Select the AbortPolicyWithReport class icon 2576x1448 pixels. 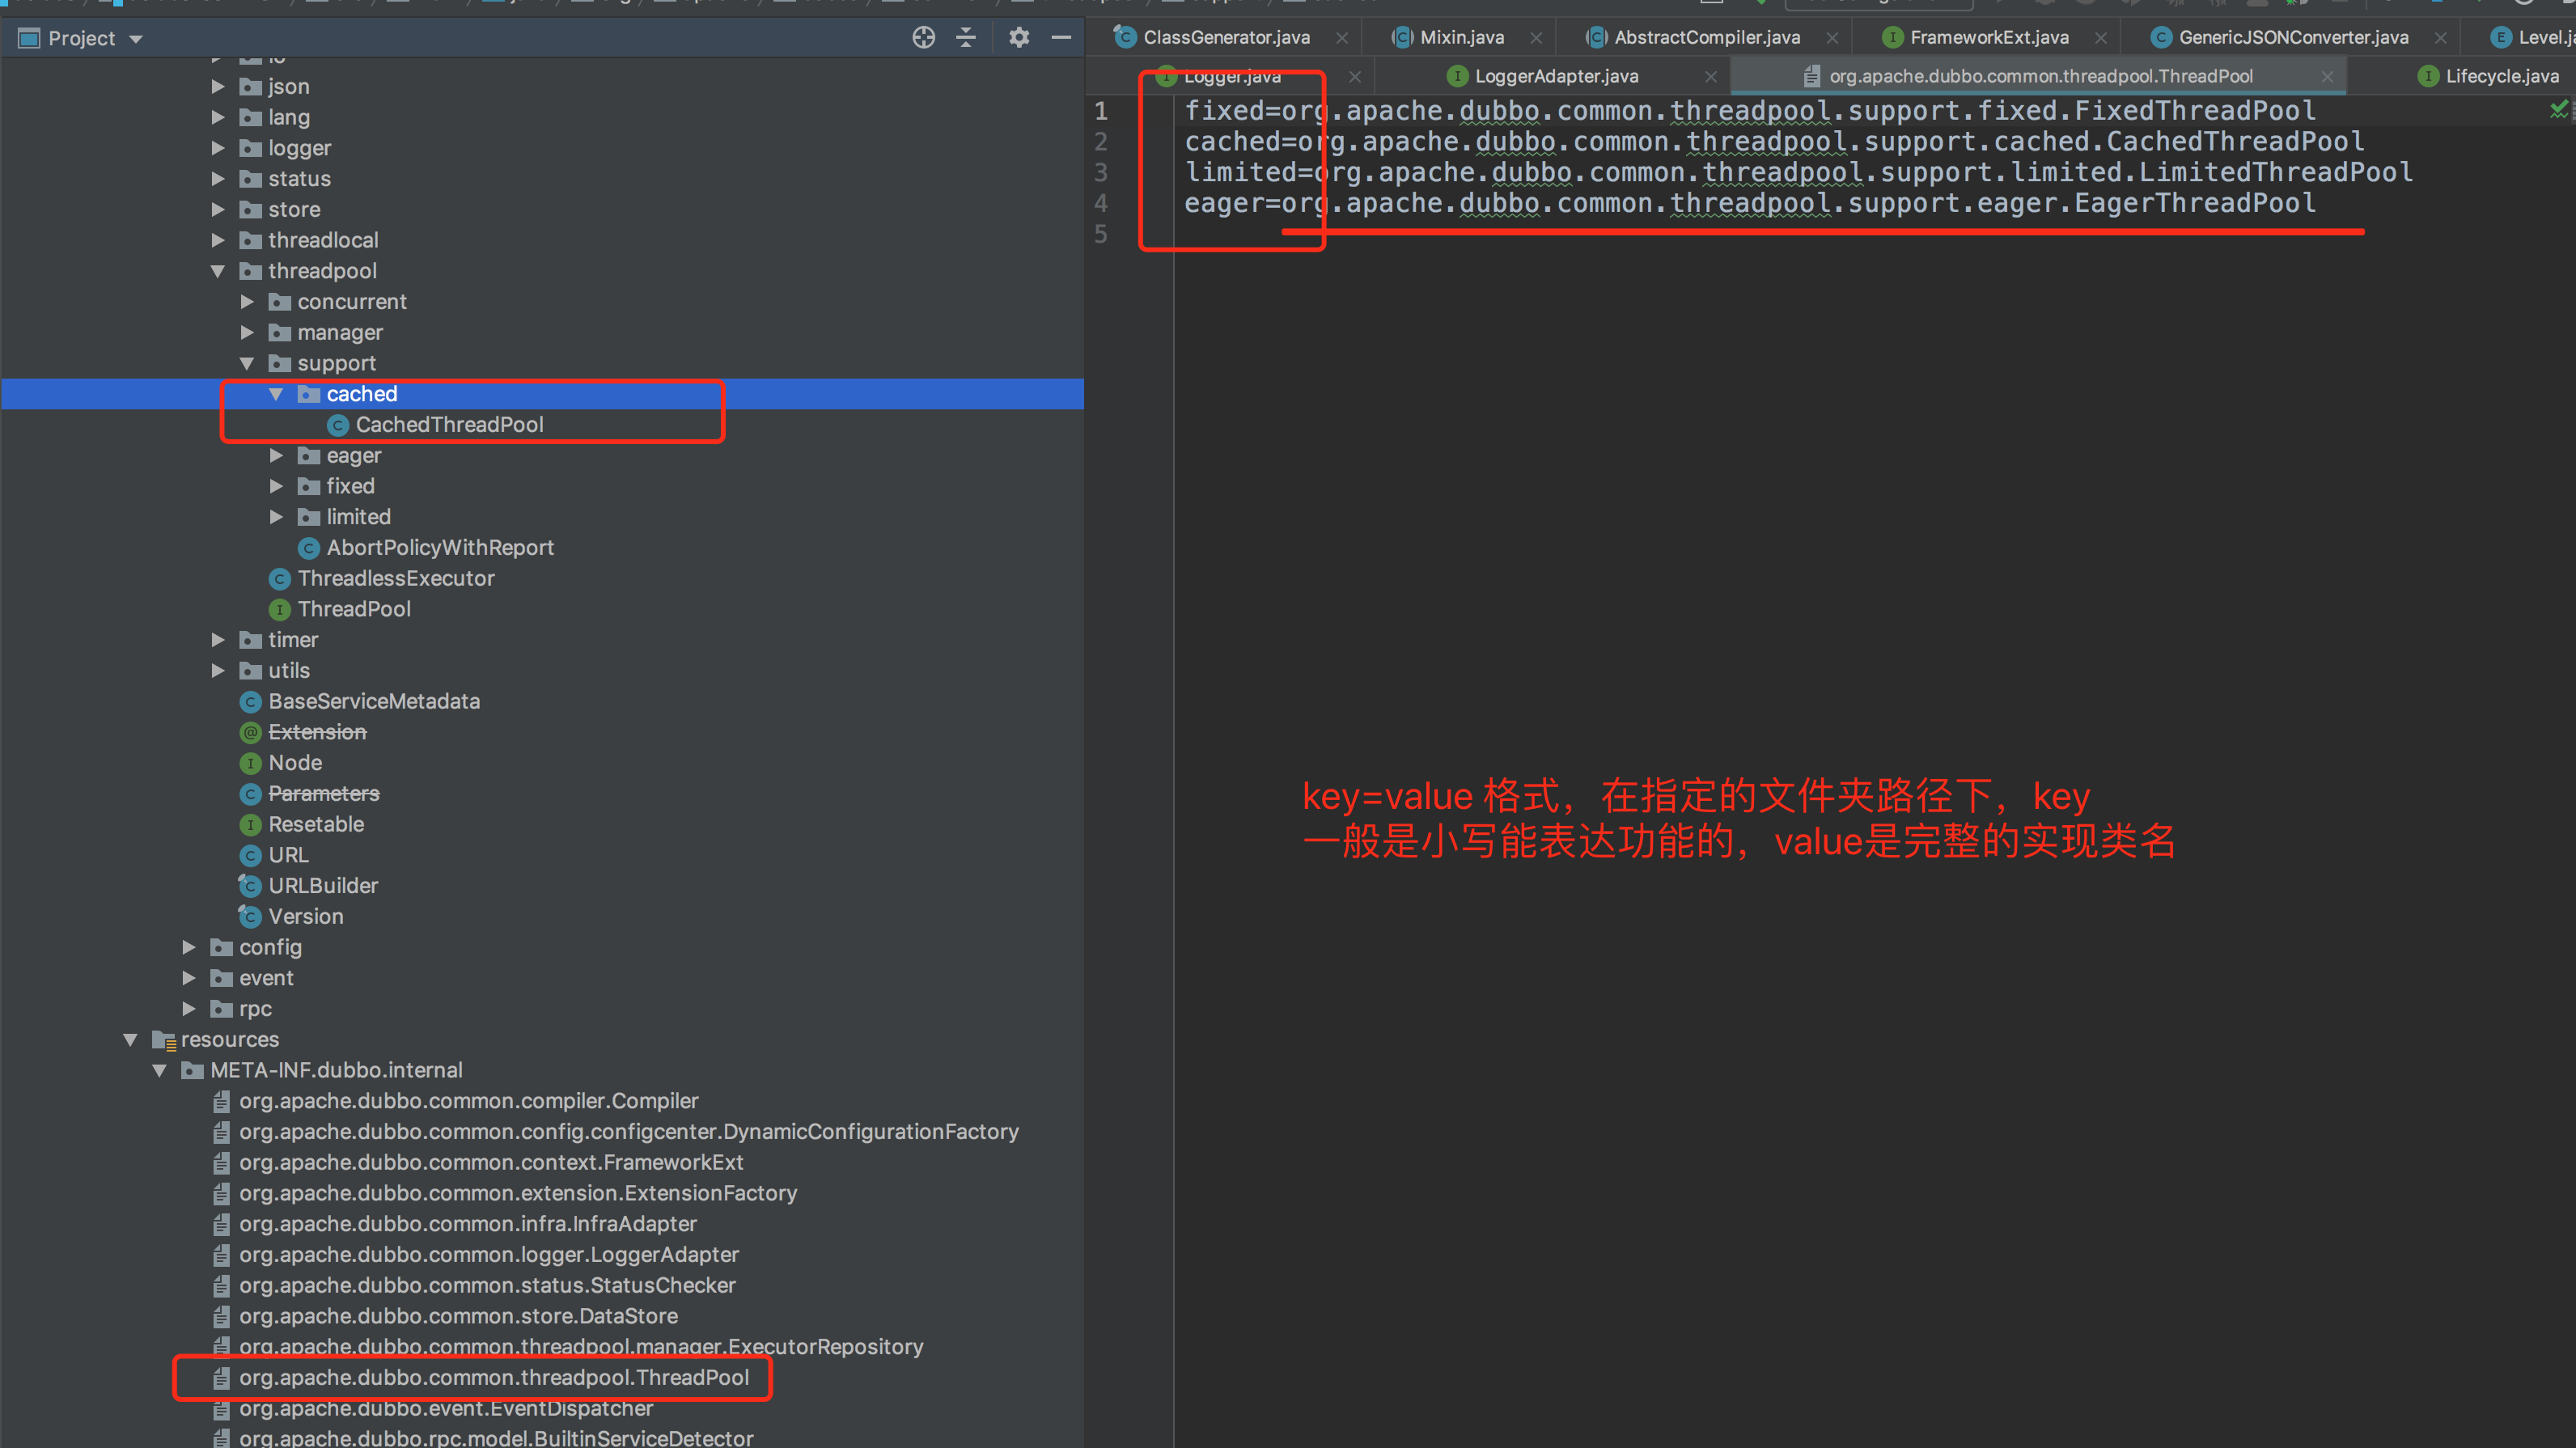pyautogui.click(x=309, y=548)
